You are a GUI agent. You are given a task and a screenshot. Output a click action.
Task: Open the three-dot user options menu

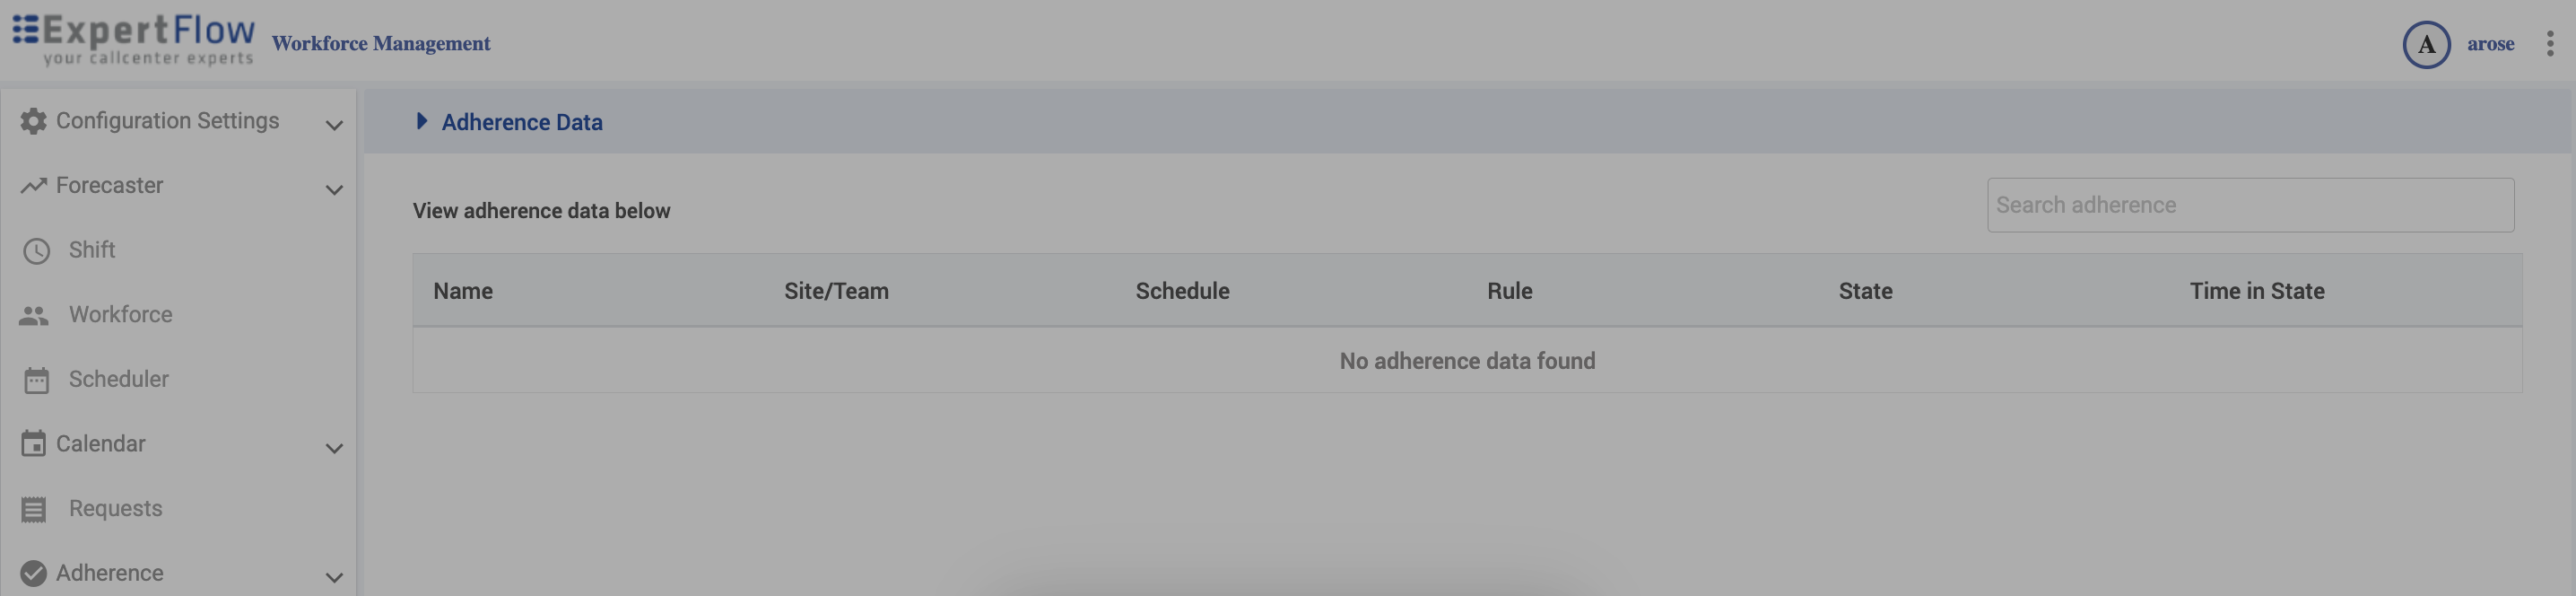pos(2549,44)
